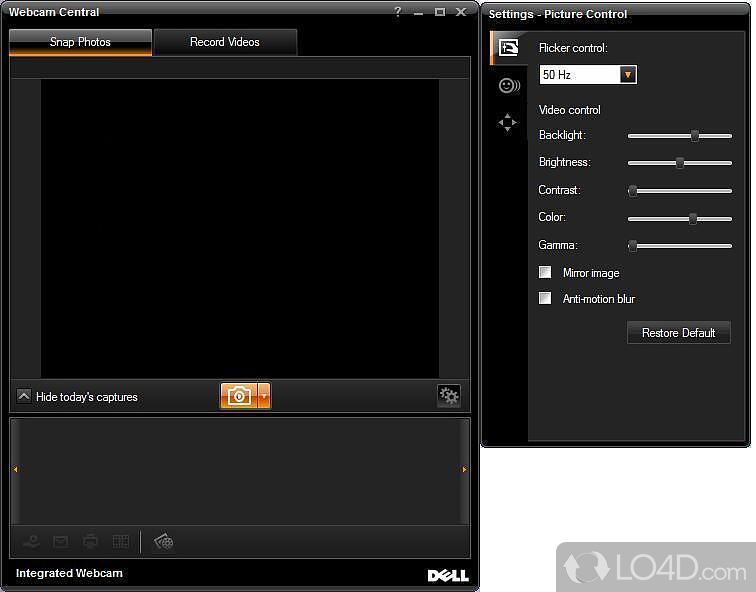Click the Brightness slider handle
756x592 pixels.
(x=680, y=163)
